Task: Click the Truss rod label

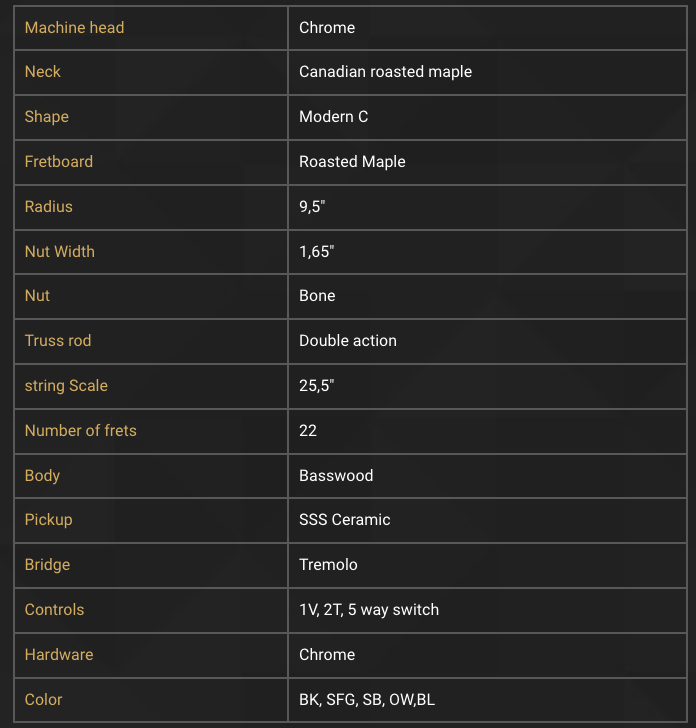Action: click(x=58, y=341)
